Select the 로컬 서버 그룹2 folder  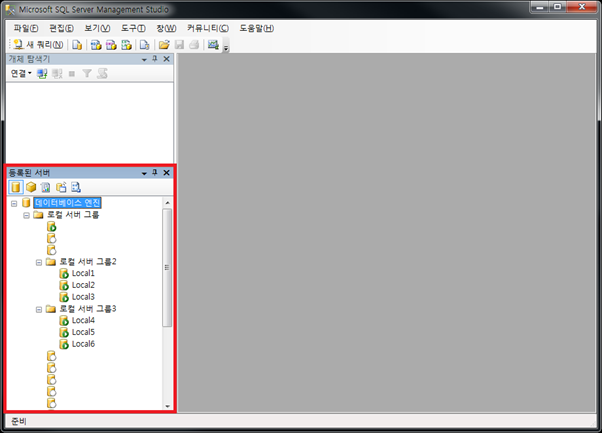(x=88, y=262)
